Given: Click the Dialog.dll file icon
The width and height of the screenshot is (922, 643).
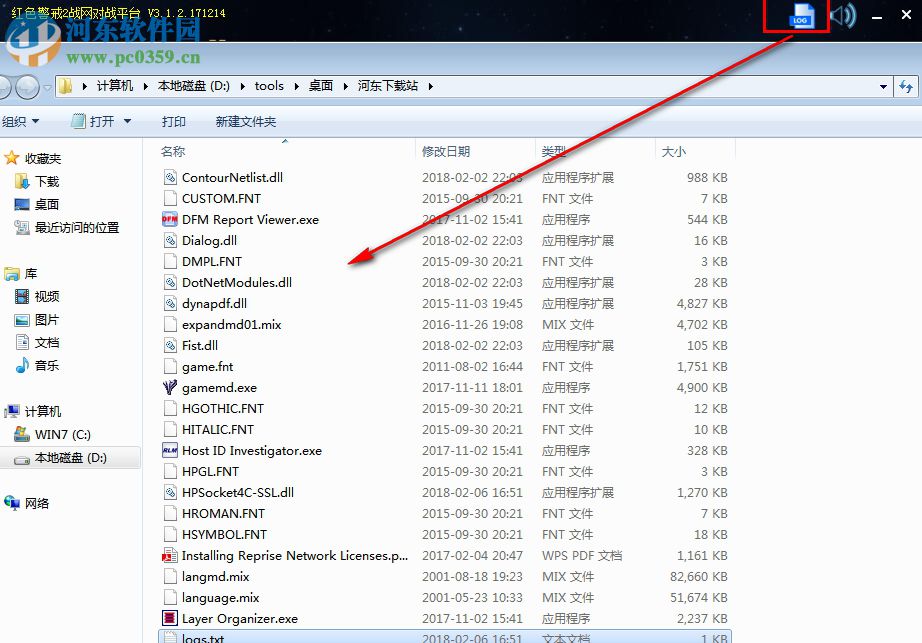Looking at the screenshot, I should [x=170, y=240].
